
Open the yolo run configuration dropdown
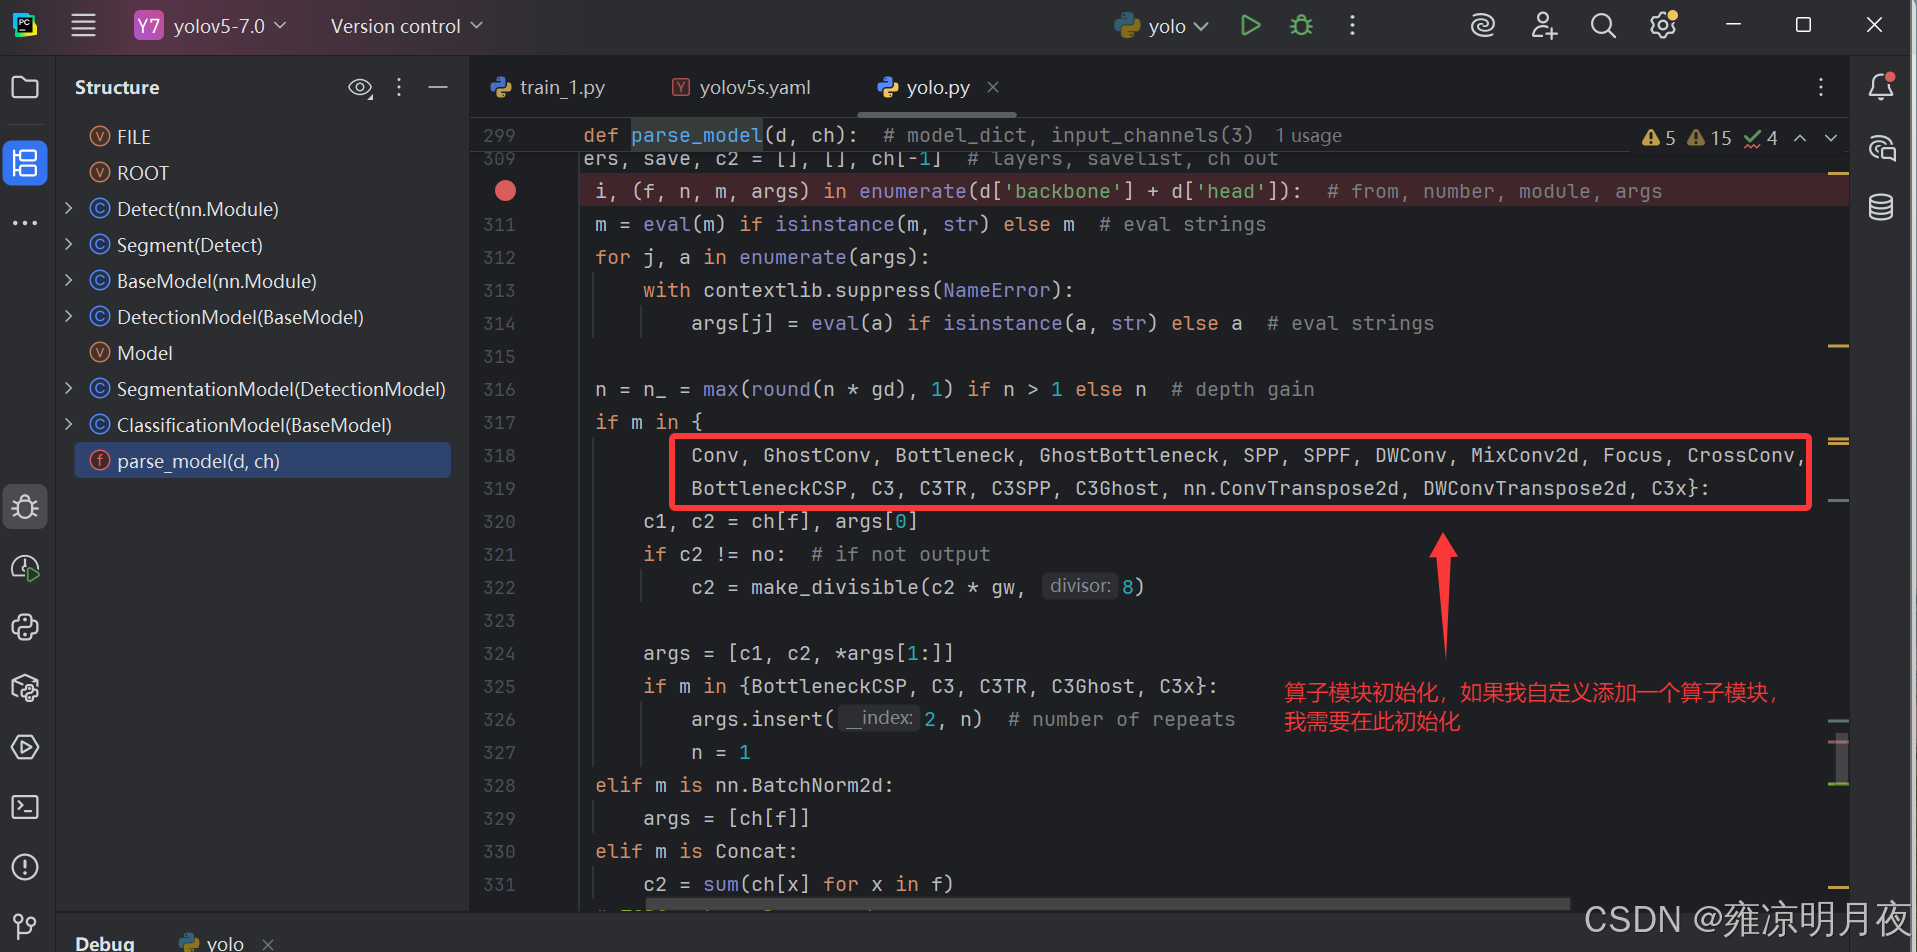tap(1162, 26)
